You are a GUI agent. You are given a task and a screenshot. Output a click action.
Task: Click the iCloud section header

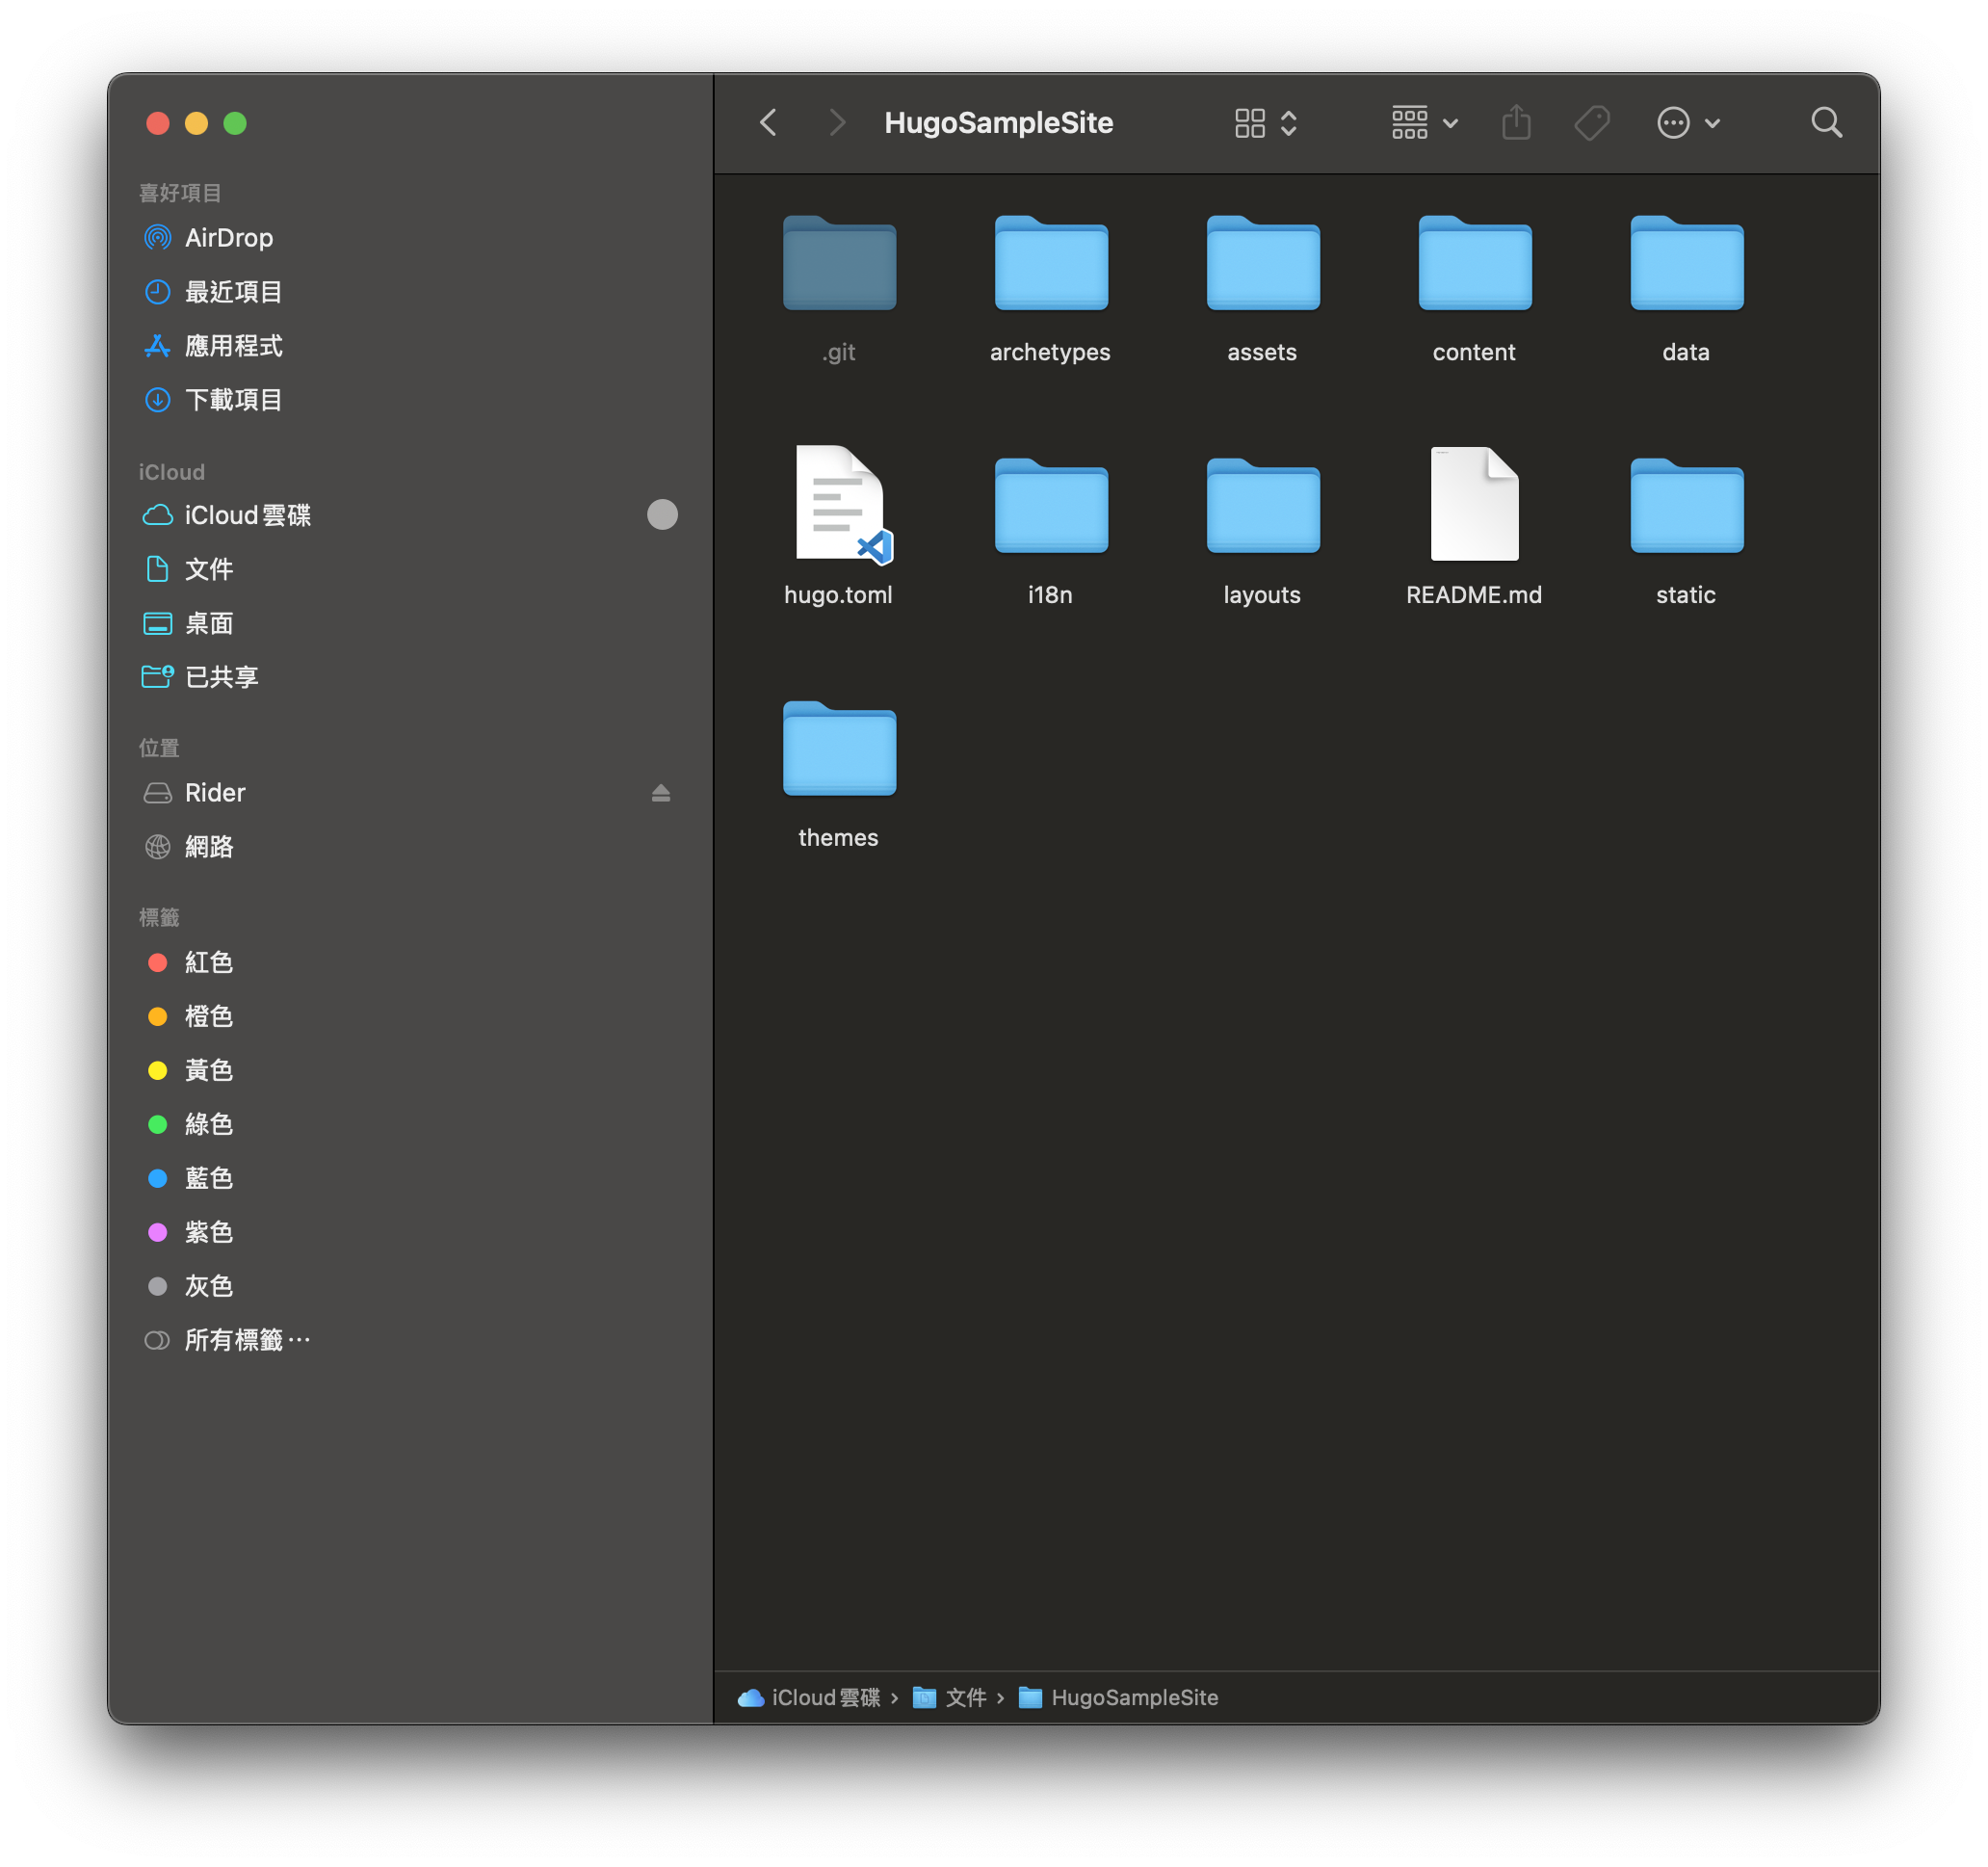172,472
